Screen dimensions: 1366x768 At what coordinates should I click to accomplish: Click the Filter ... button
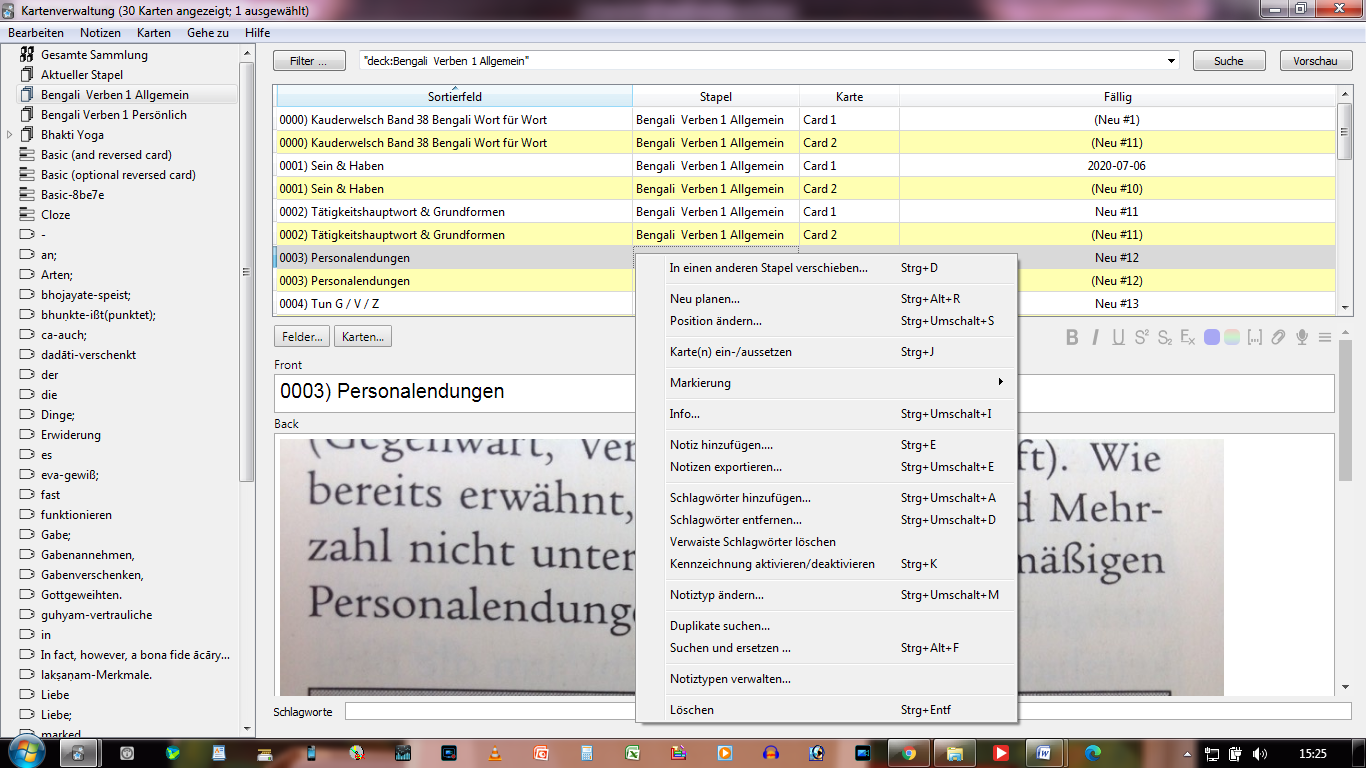pyautogui.click(x=310, y=61)
